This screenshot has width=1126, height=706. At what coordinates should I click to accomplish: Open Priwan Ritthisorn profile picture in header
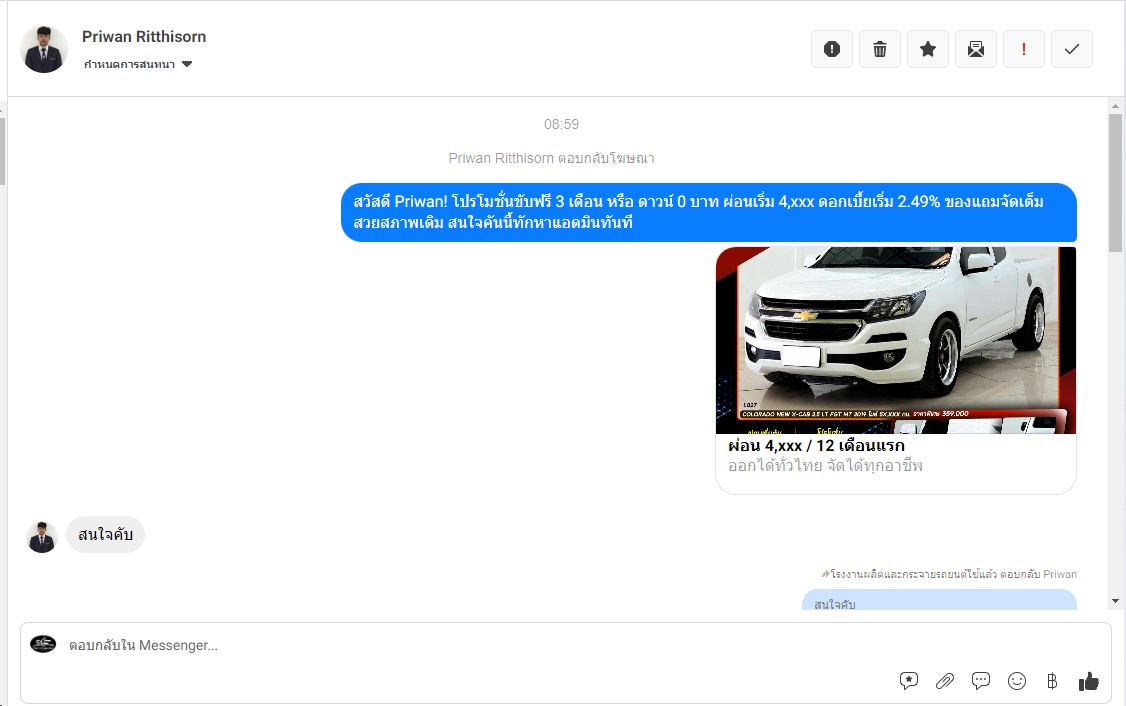tap(44, 49)
